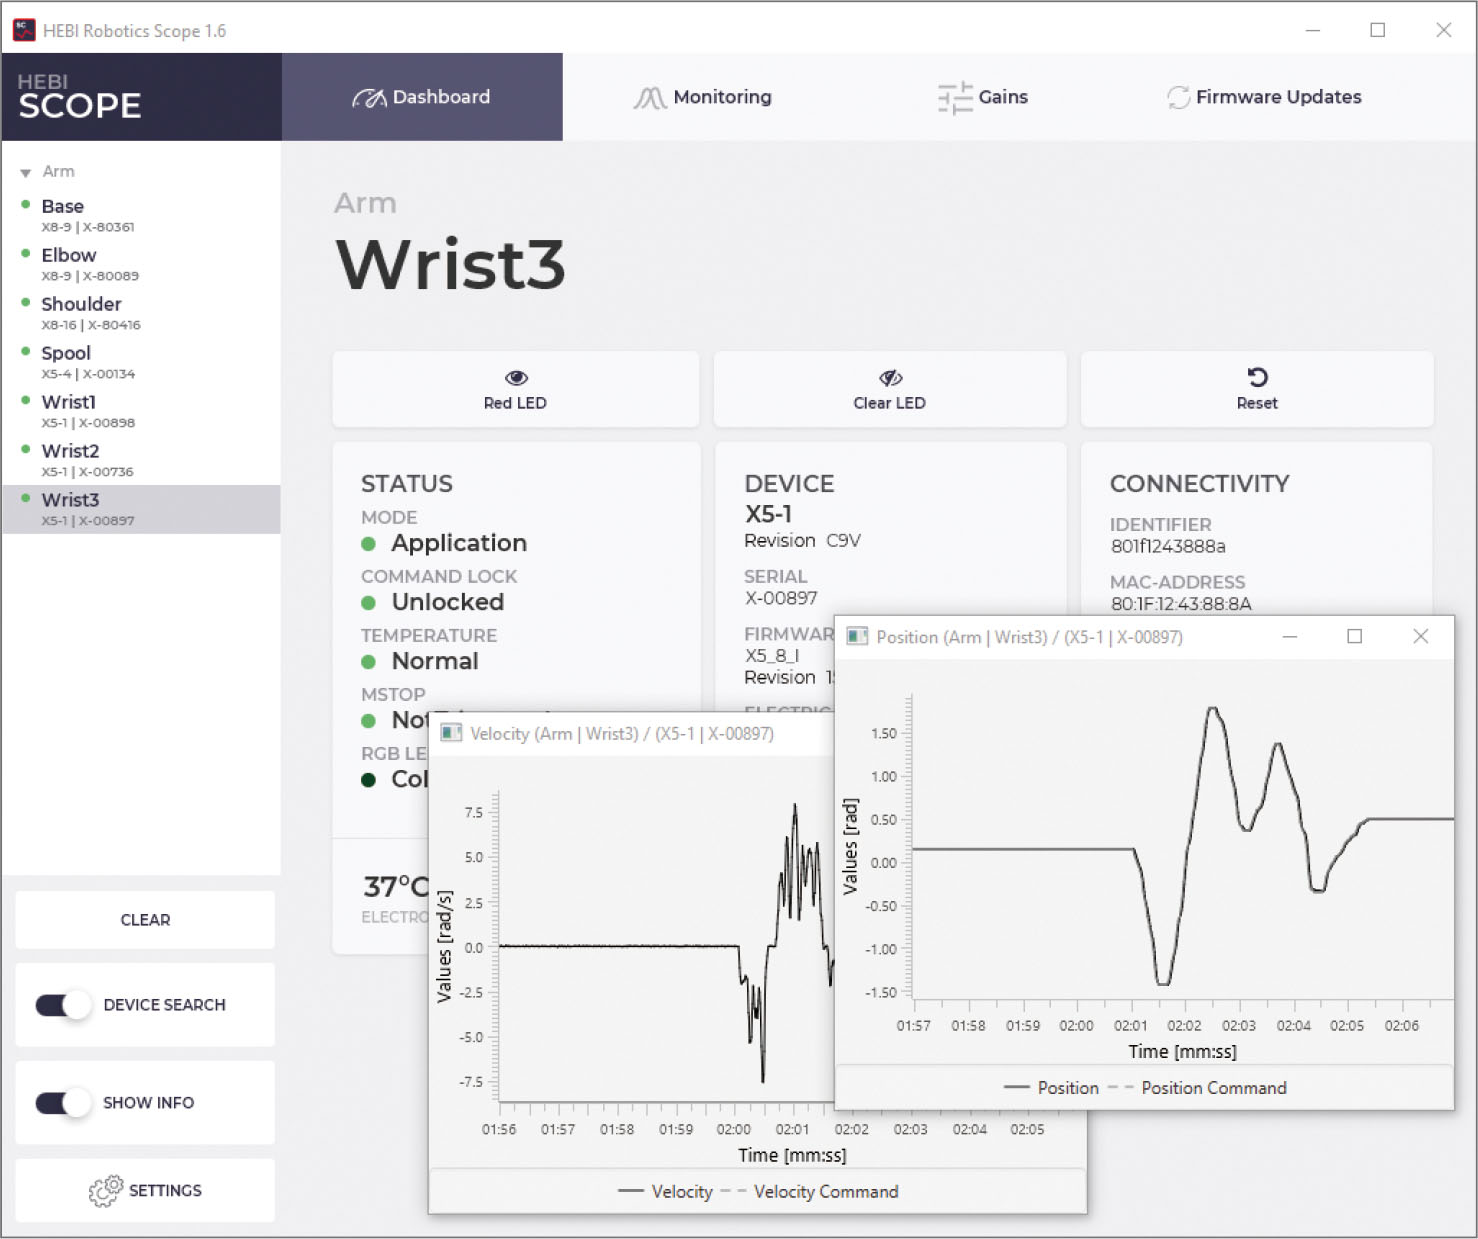
Task: Click the Velocity window chart icon
Action: 451,733
